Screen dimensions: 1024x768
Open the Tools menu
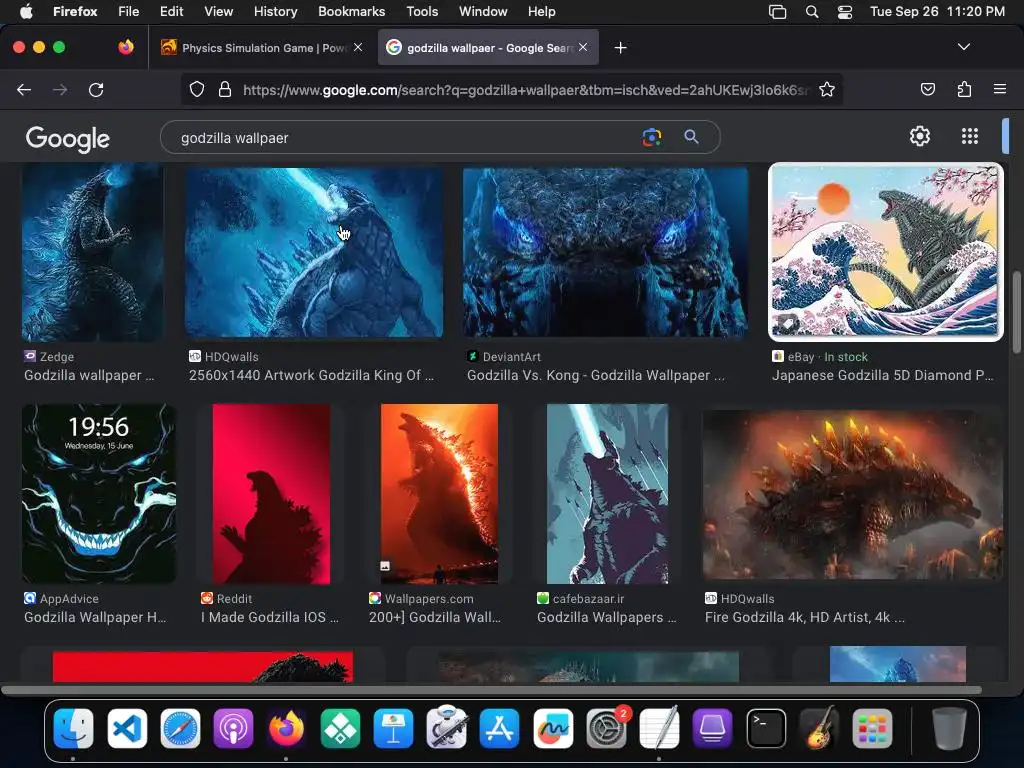(x=422, y=12)
